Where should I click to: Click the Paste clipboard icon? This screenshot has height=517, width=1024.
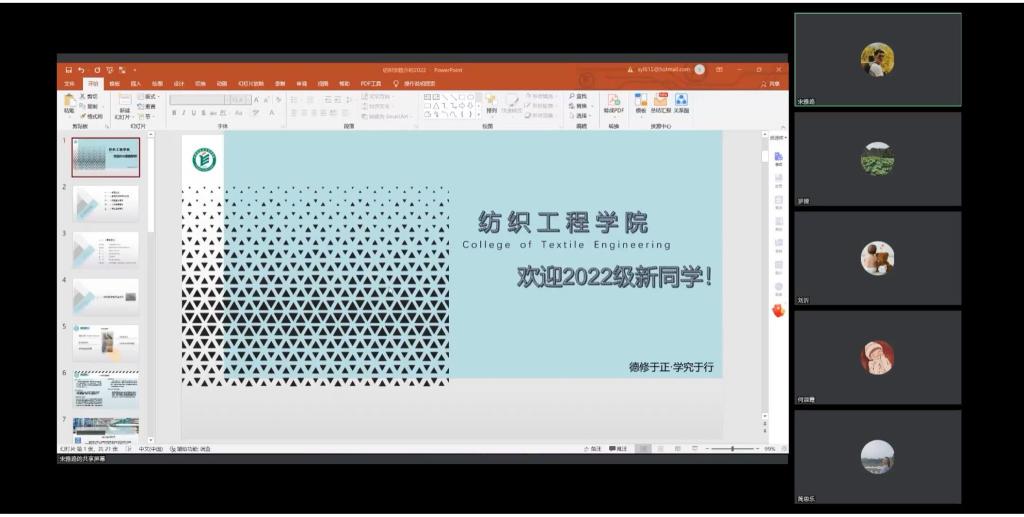click(69, 101)
